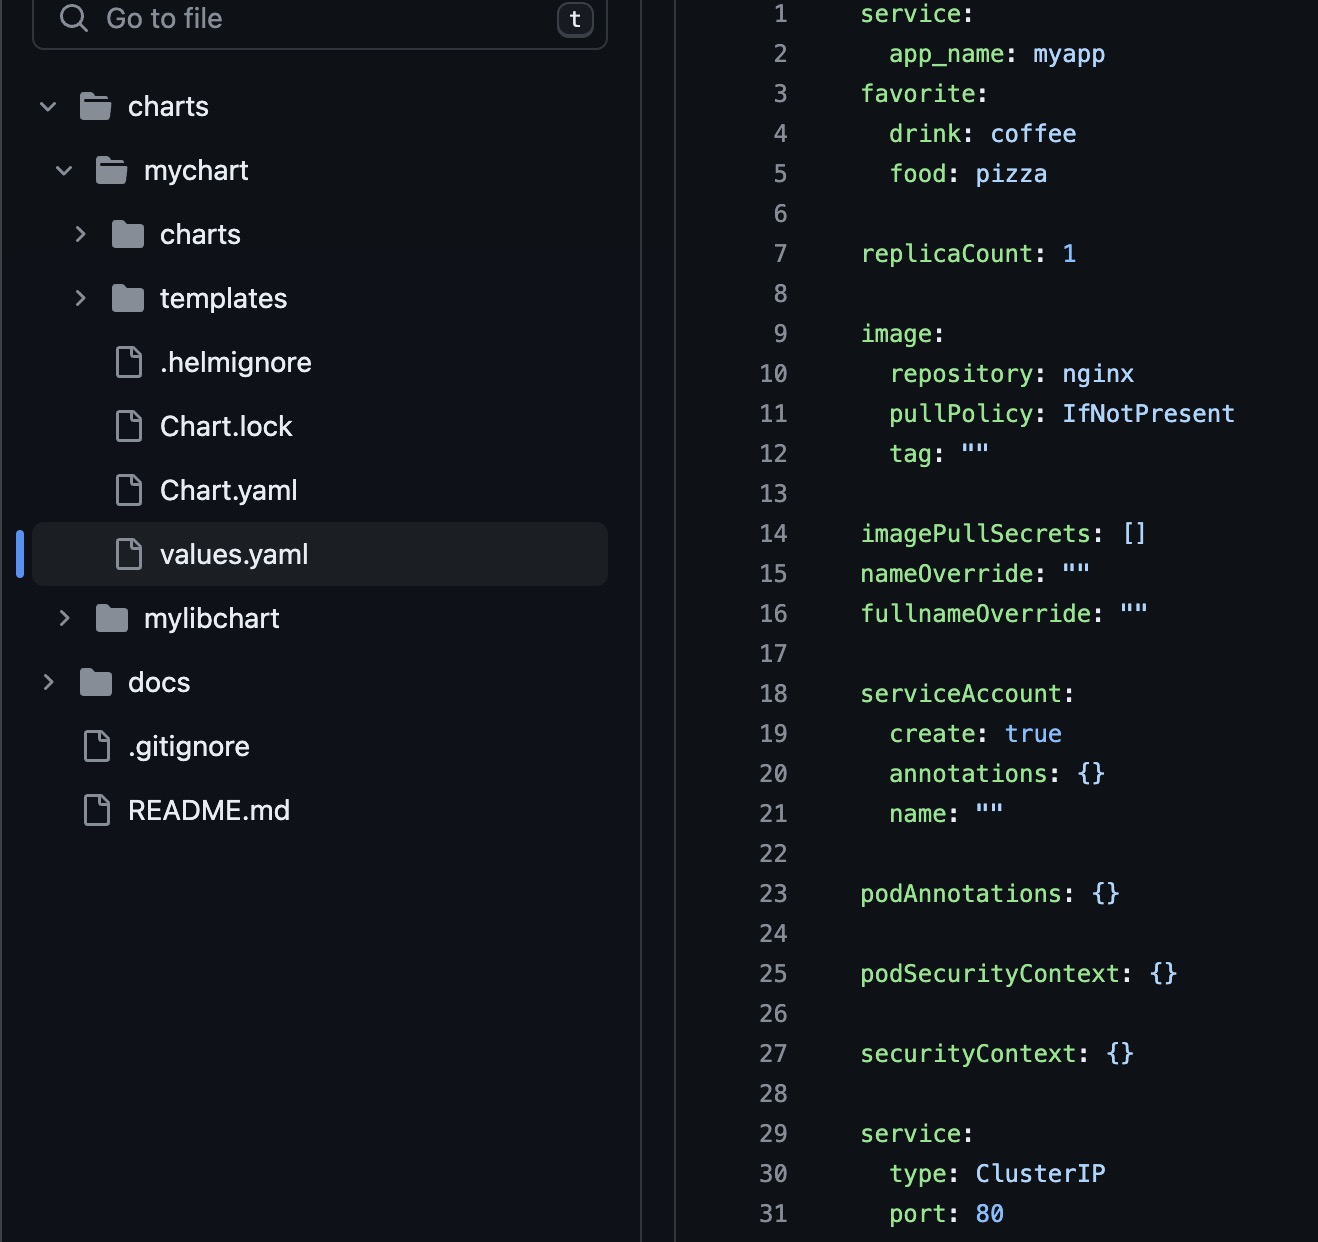Click the .helmignore file icon

(129, 362)
